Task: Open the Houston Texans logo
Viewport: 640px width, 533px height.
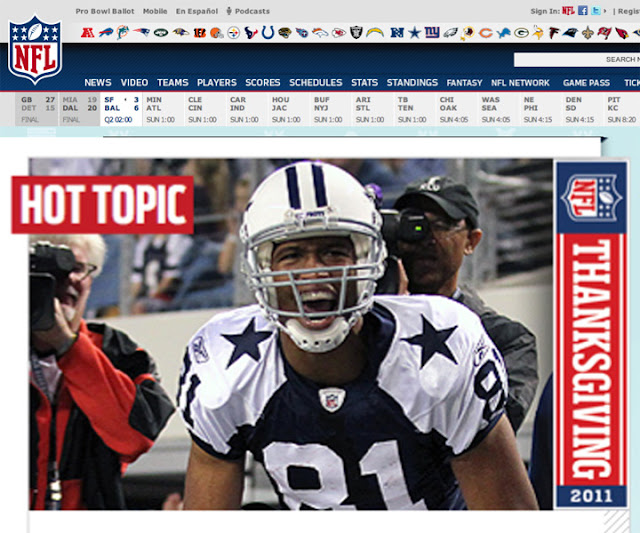Action: point(251,33)
